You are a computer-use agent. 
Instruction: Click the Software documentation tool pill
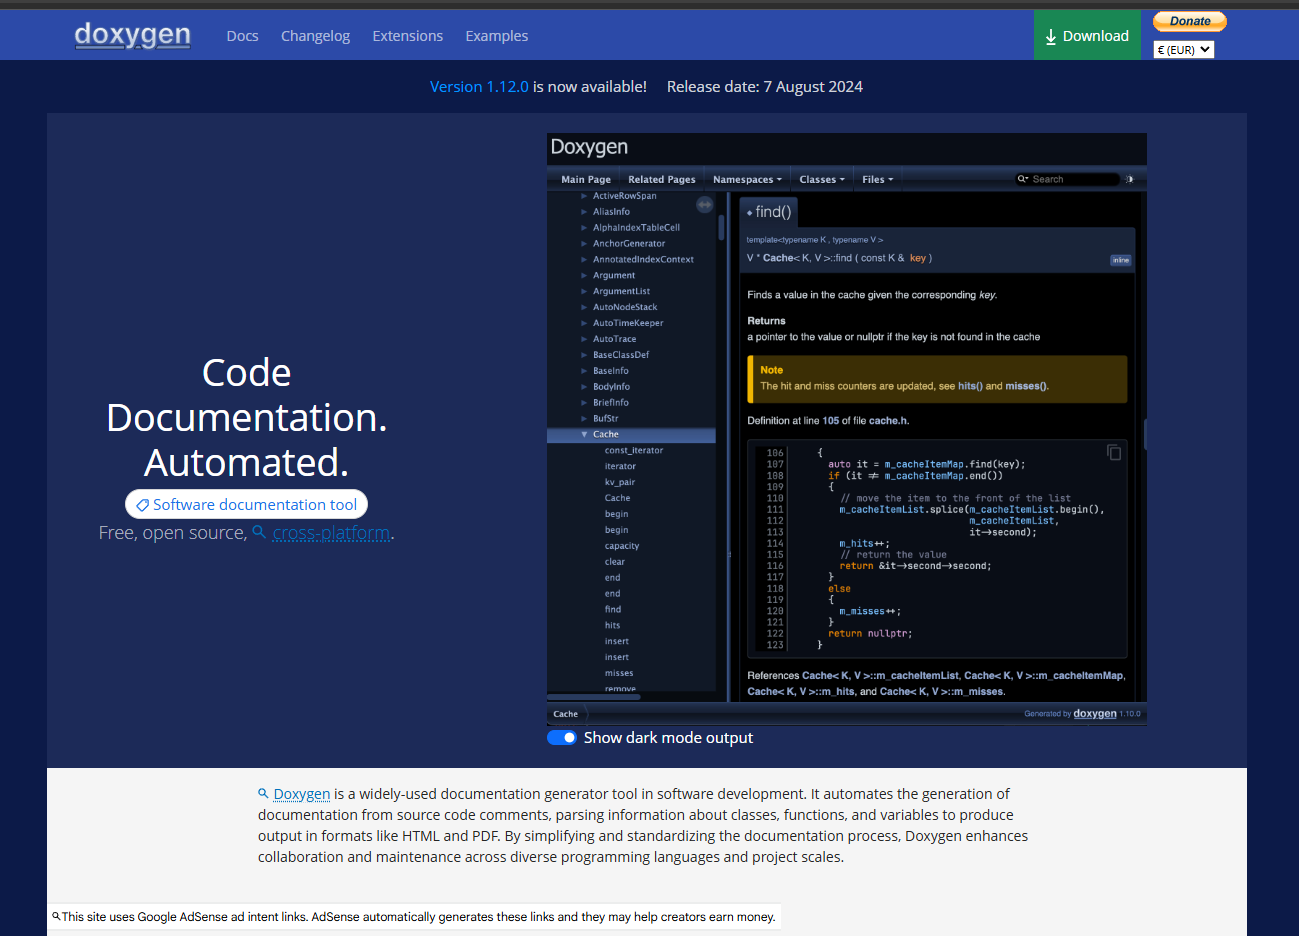pyautogui.click(x=247, y=505)
